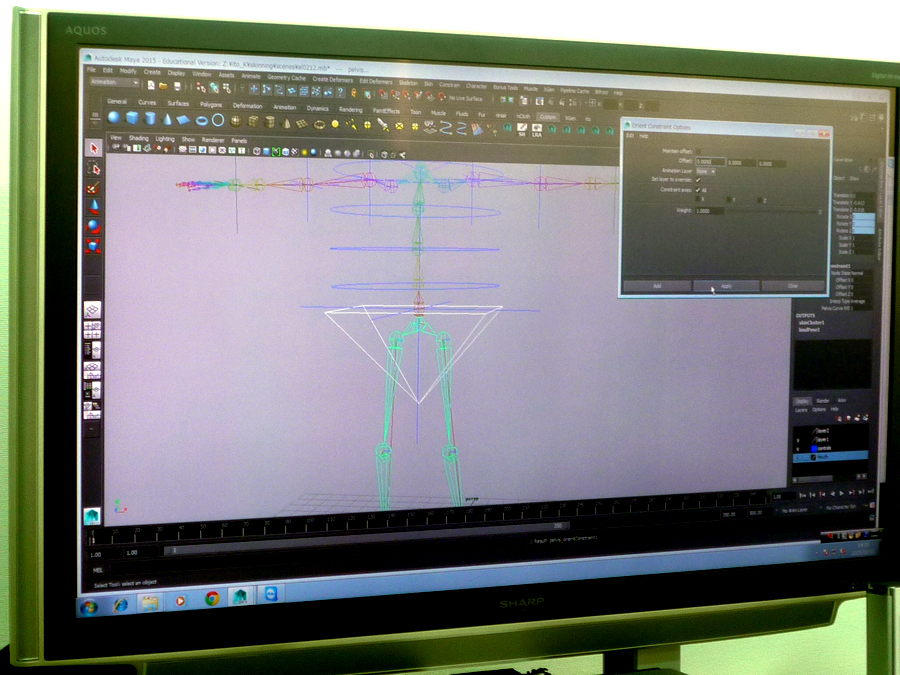
Task: Click the Weight value input field
Action: (x=709, y=211)
